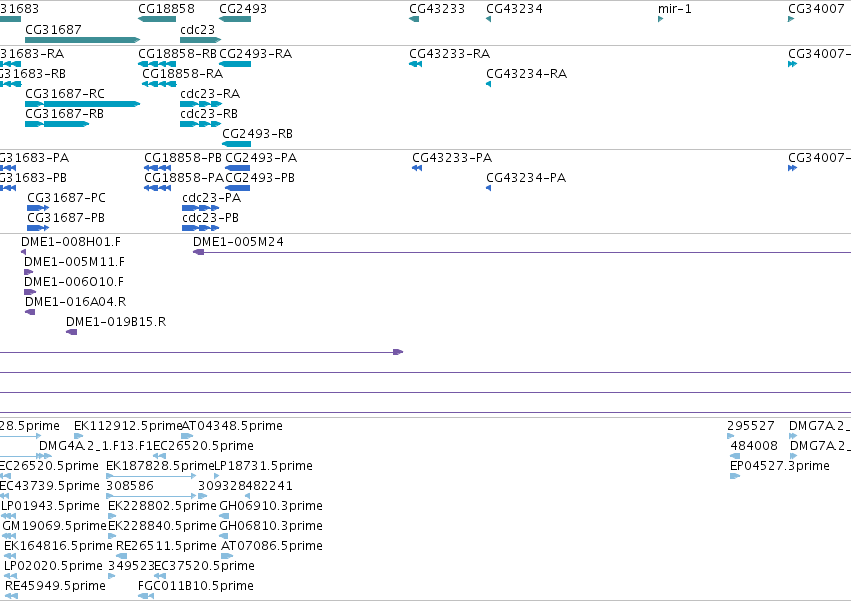Click the mir-1 gene label
Viewport: 851px width, 601px height.
(675, 9)
